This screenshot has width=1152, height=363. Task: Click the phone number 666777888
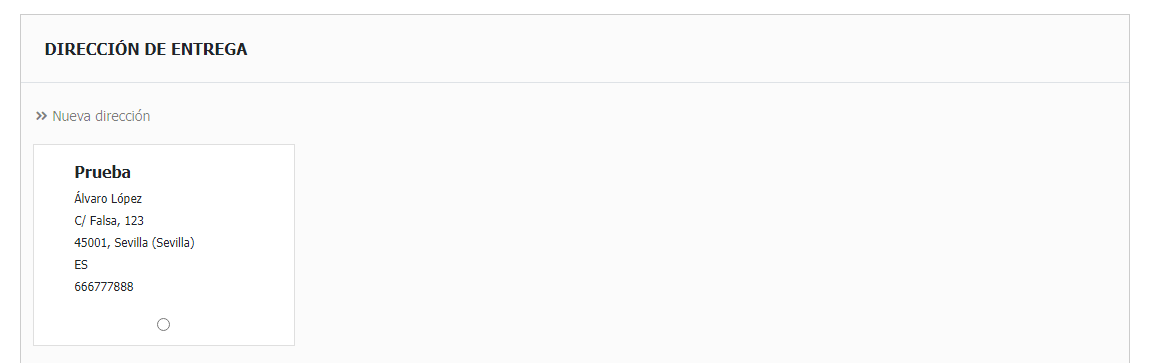point(104,287)
